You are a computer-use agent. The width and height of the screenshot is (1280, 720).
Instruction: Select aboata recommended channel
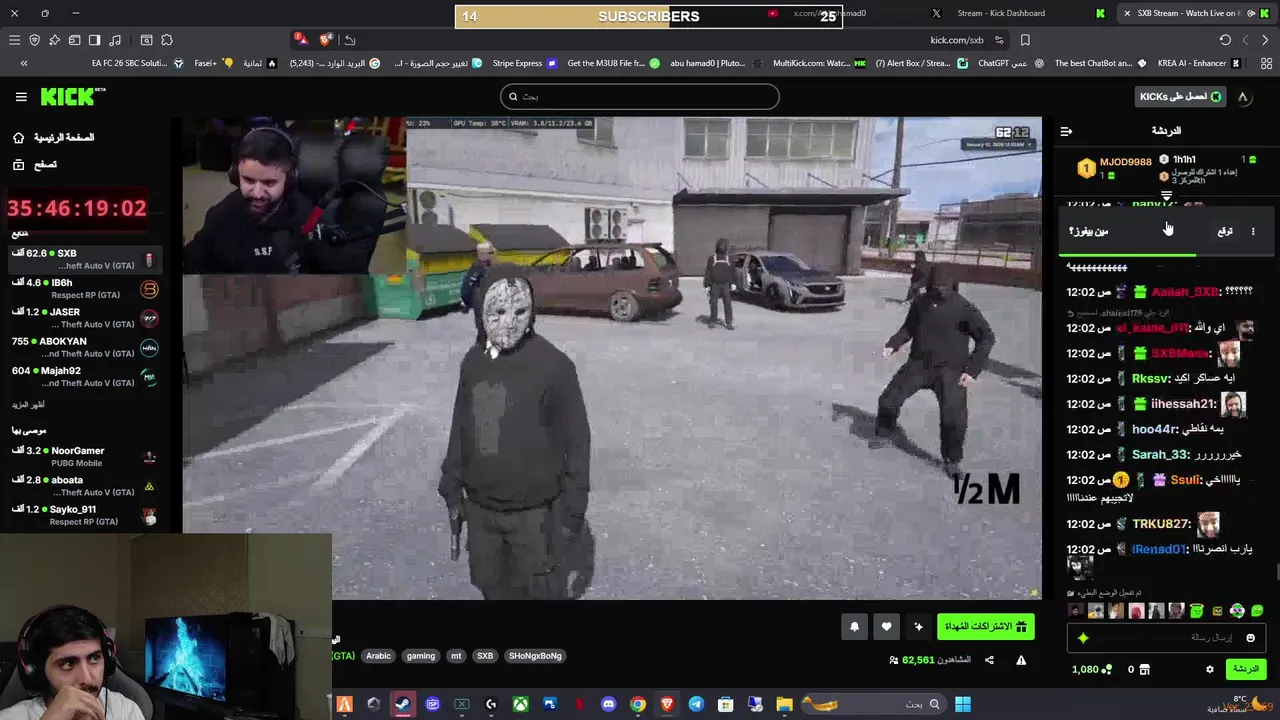(85, 486)
